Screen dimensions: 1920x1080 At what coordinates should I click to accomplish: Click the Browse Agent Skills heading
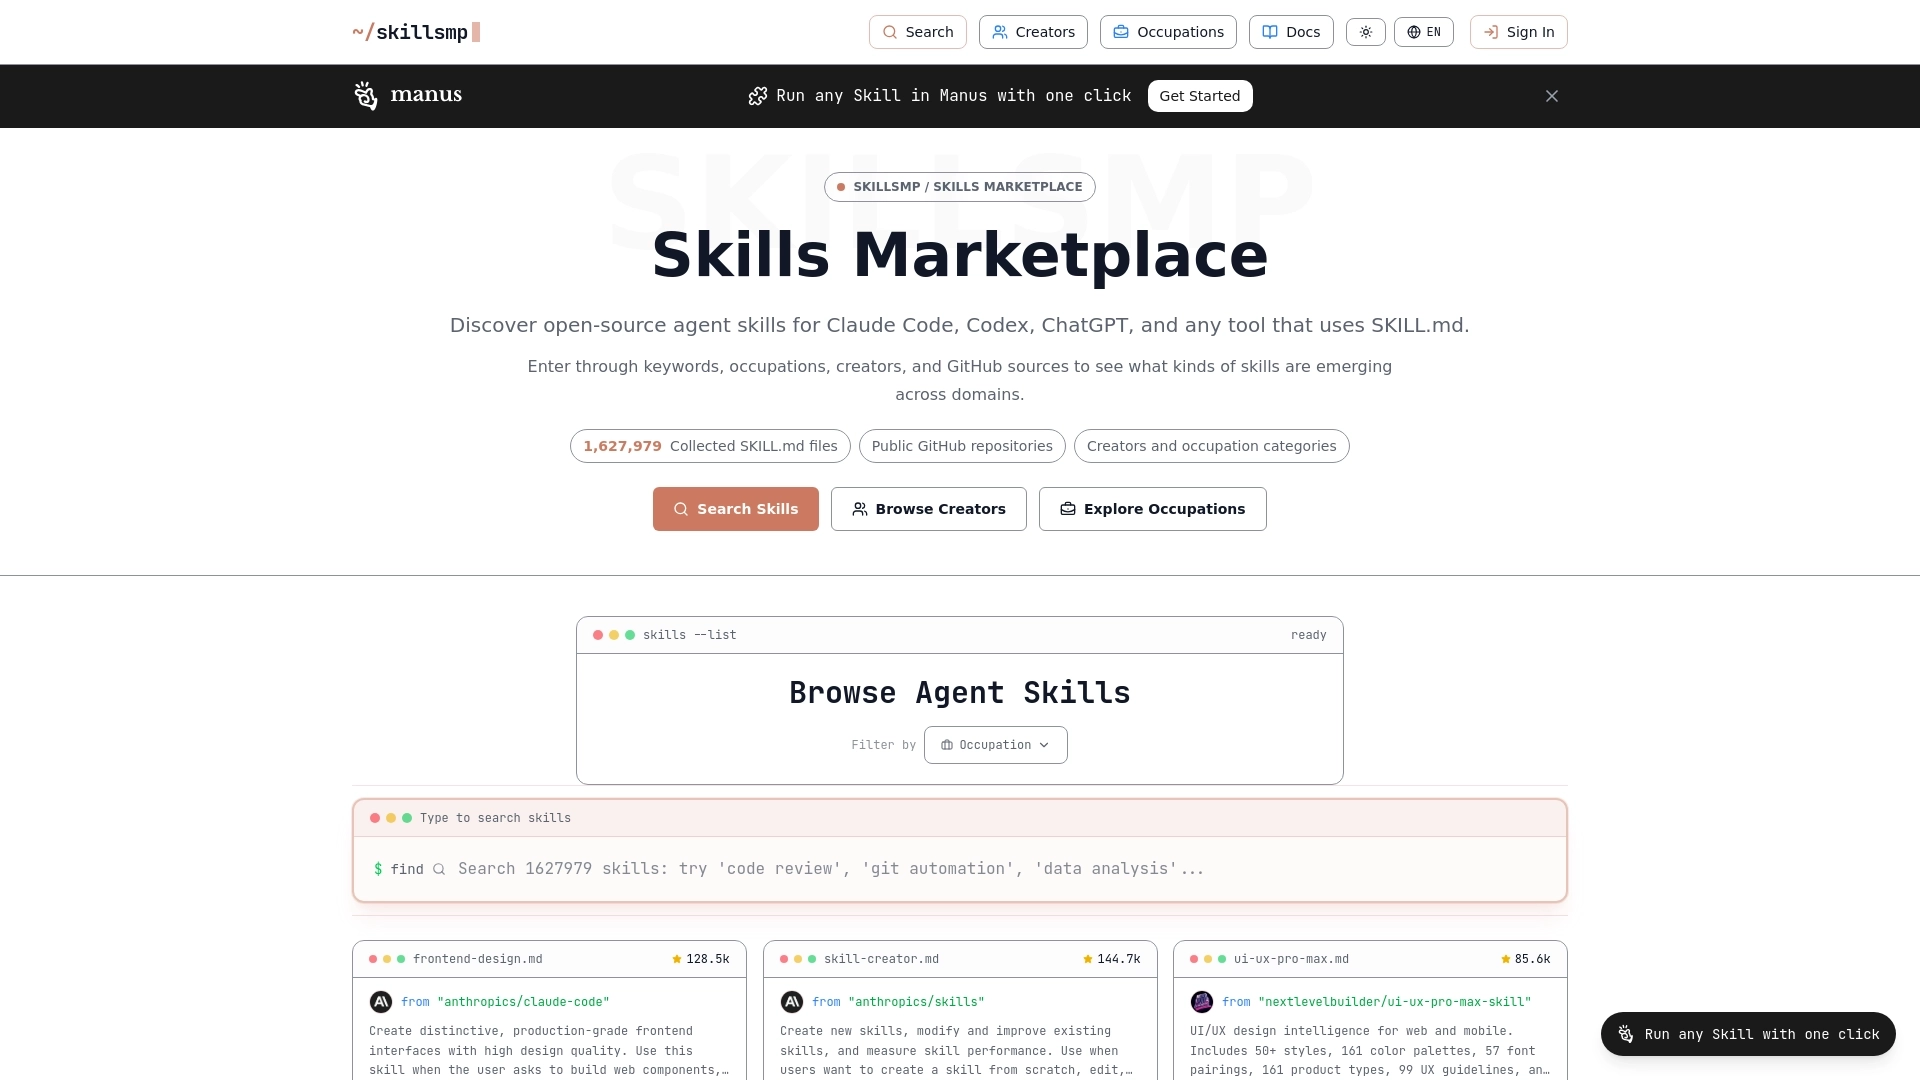(960, 693)
